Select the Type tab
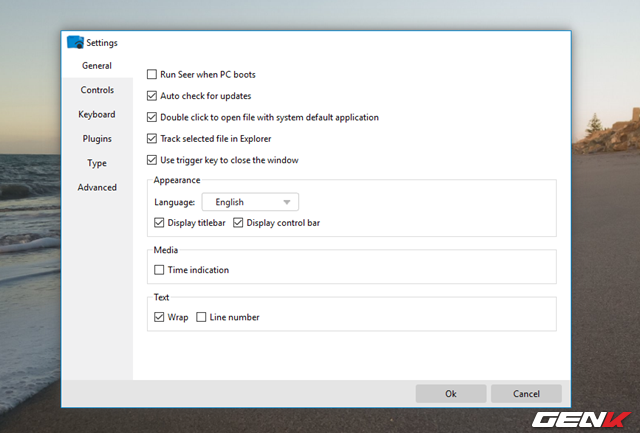640x433 pixels. [97, 163]
